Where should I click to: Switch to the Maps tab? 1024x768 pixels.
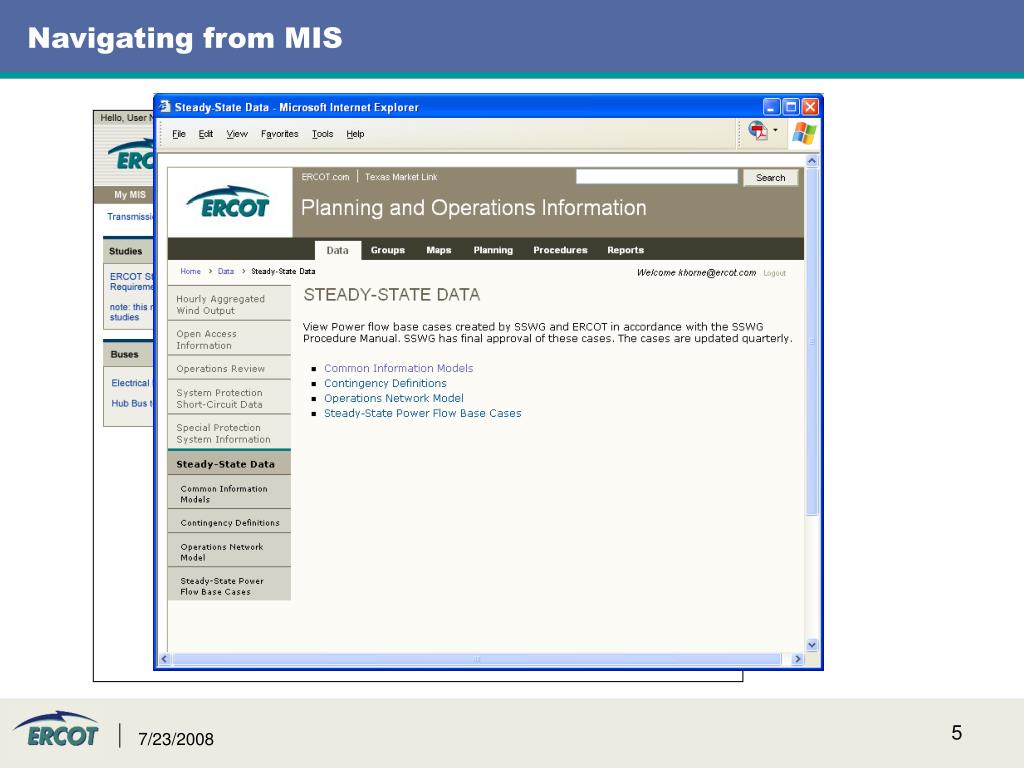(x=439, y=250)
